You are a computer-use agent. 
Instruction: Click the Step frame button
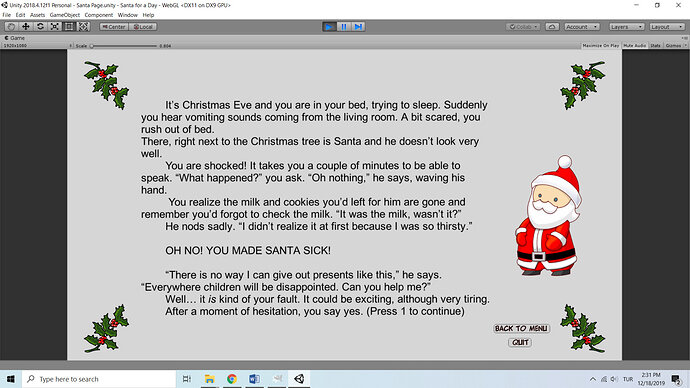point(358,27)
